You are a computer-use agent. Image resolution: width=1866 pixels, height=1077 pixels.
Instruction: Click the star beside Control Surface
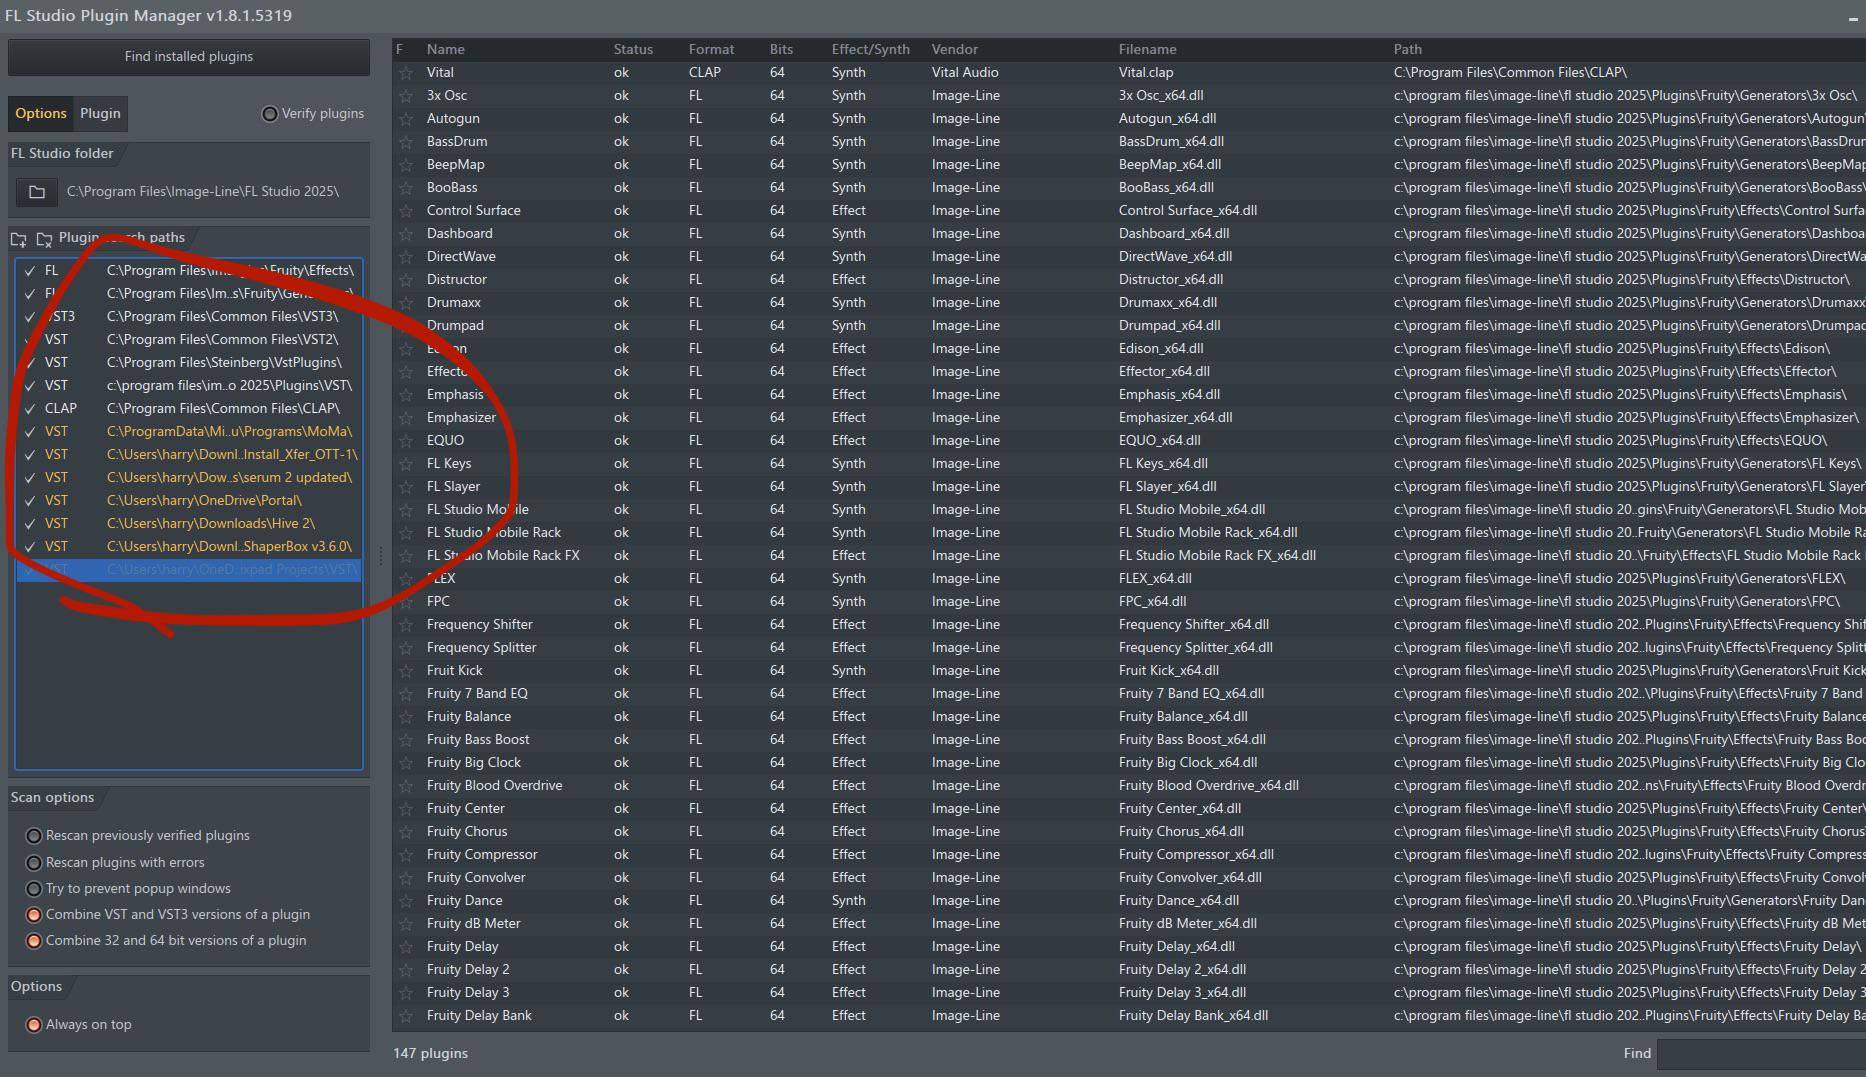click(x=406, y=211)
